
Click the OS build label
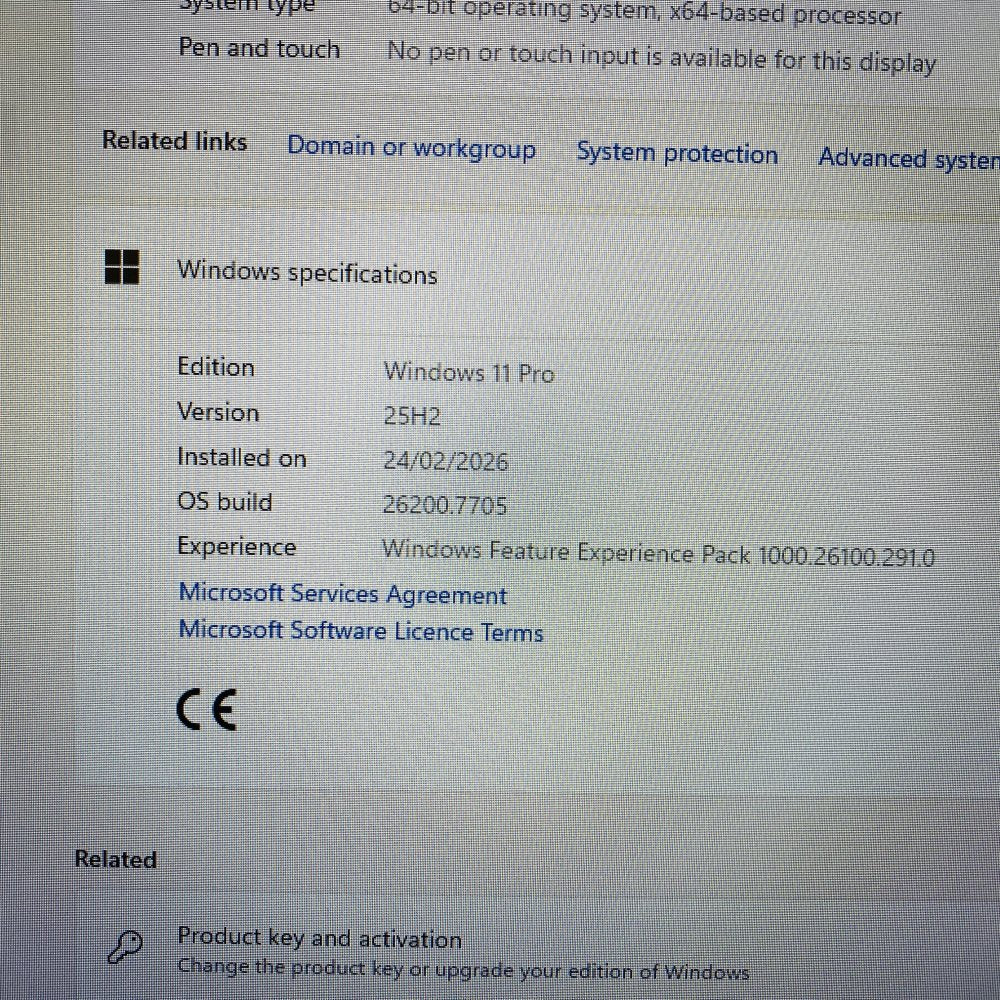tap(225, 501)
